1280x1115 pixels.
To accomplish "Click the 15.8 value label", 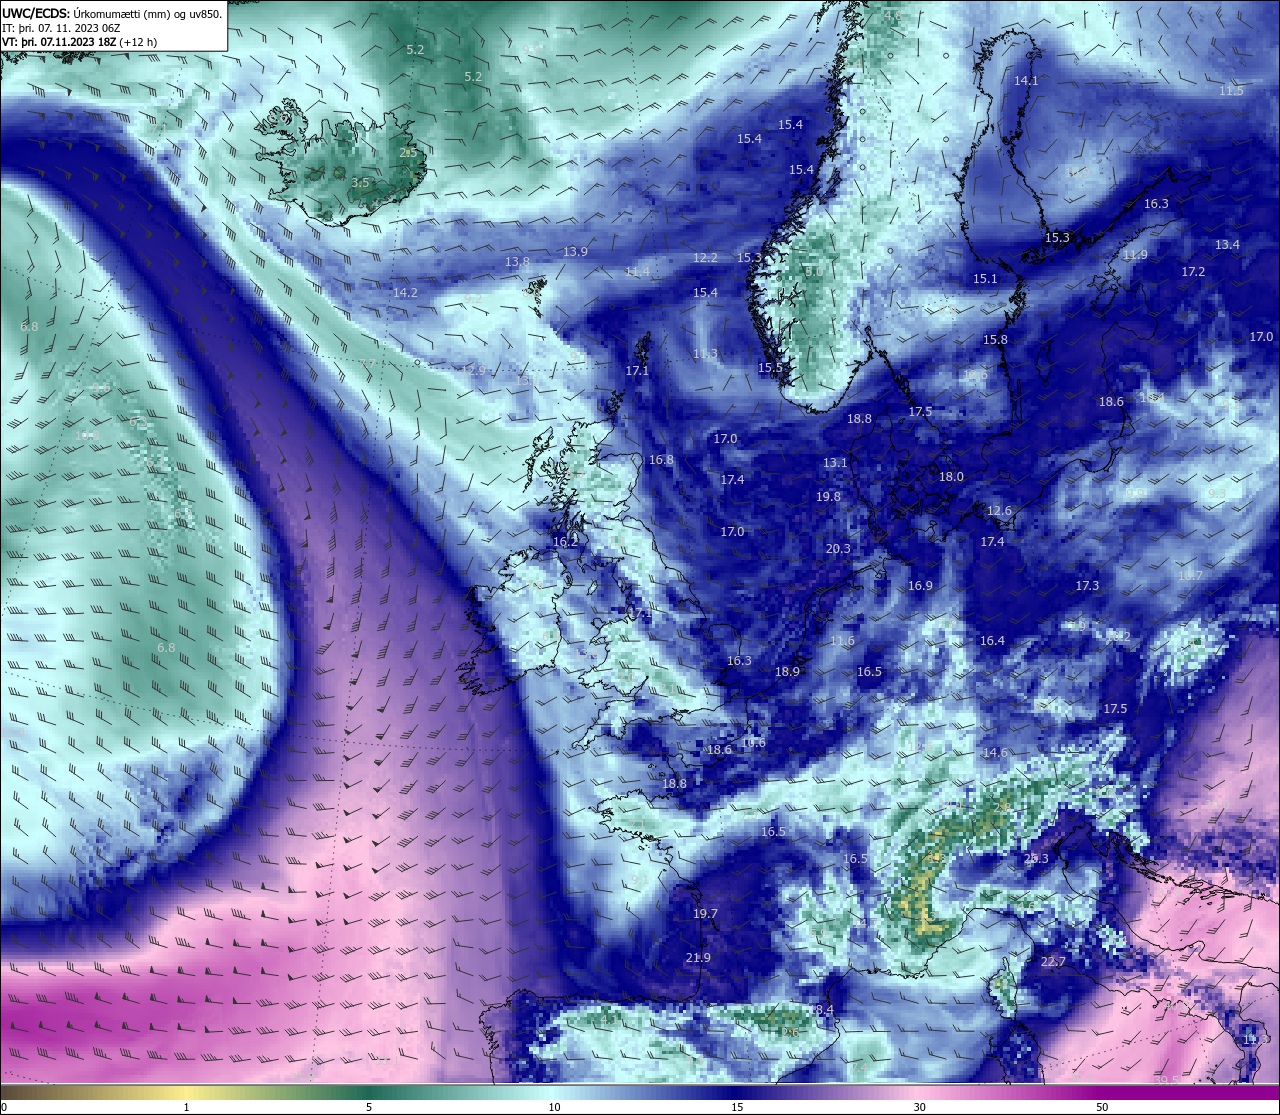I will click(995, 340).
